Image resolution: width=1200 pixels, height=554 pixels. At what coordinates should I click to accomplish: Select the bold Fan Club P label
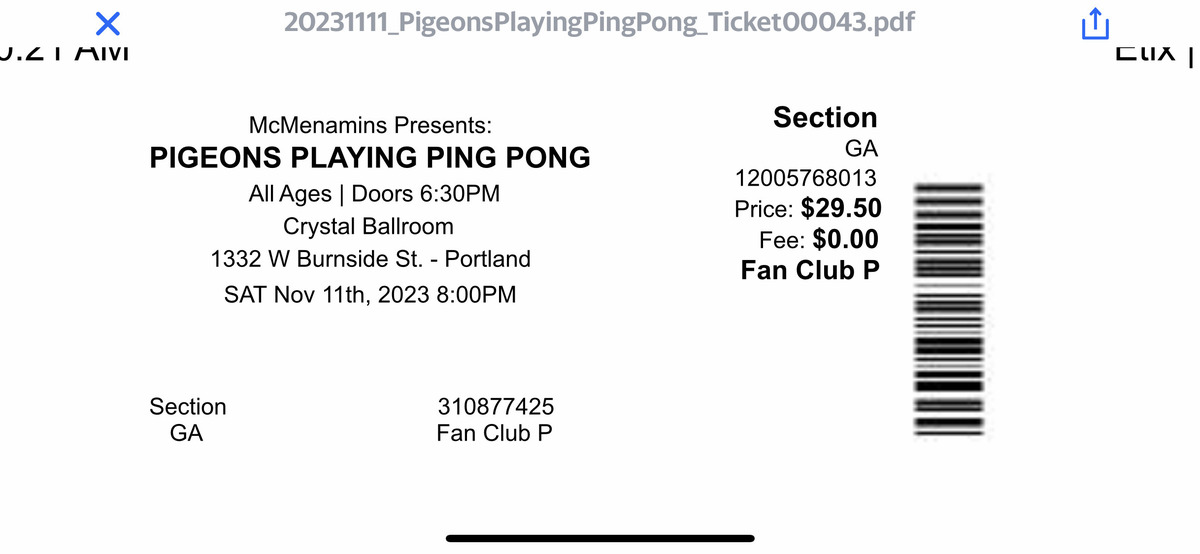pyautogui.click(x=811, y=270)
